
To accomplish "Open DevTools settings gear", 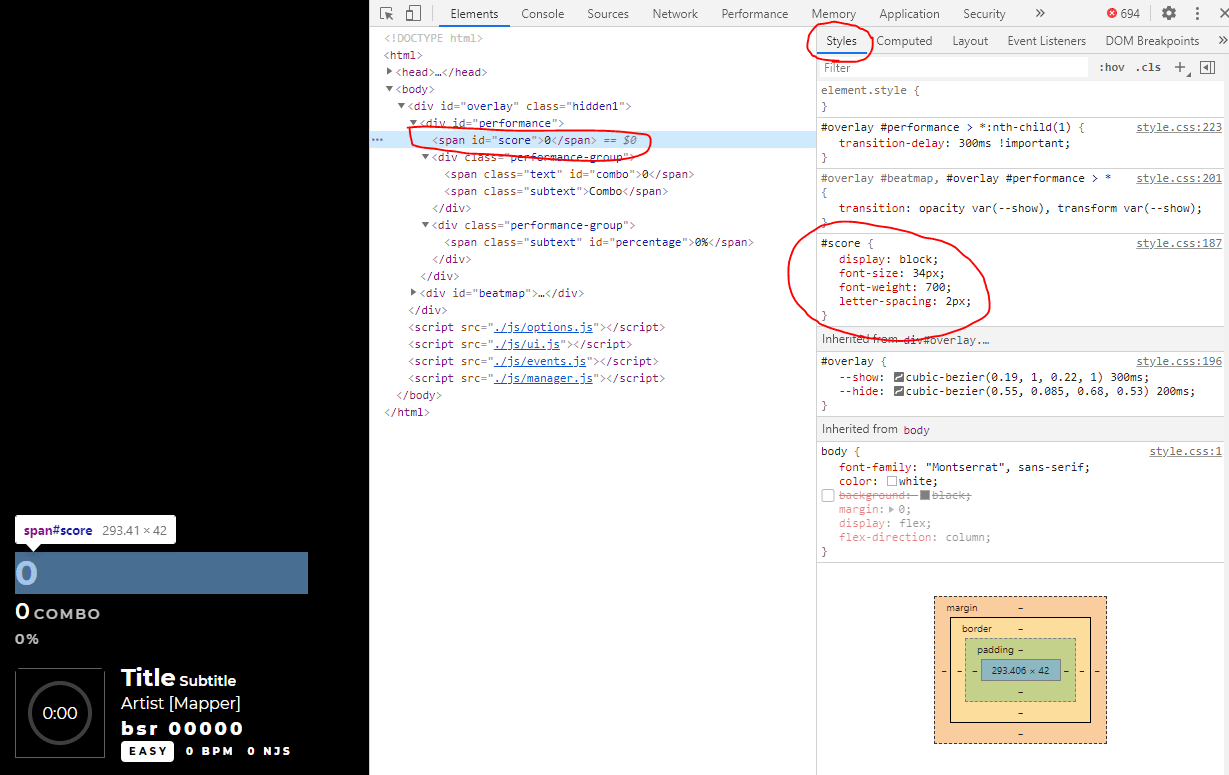I will (x=1168, y=14).
